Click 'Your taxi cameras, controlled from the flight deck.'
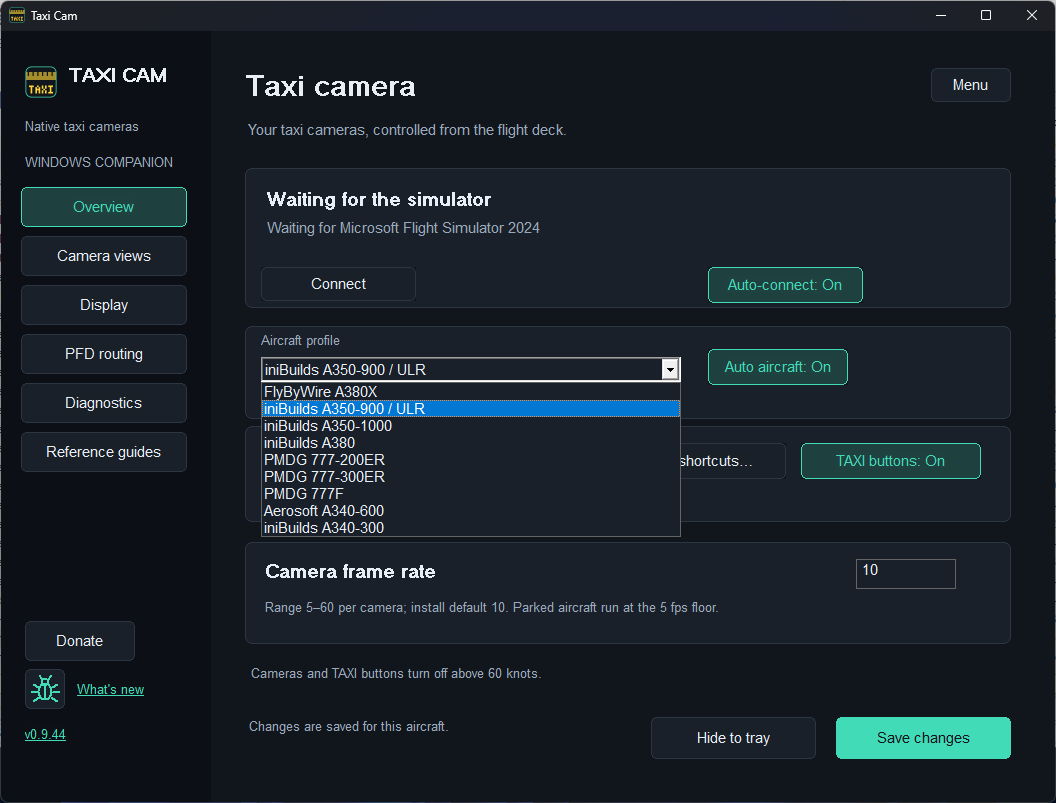1056x803 pixels. (x=407, y=130)
